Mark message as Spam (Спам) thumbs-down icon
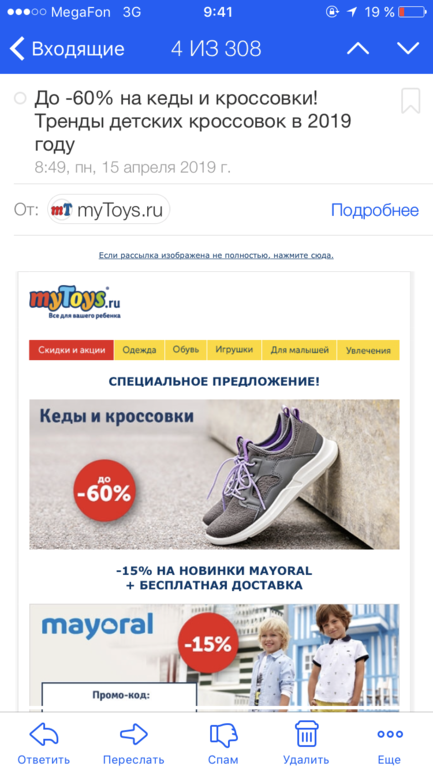The width and height of the screenshot is (433, 770). [223, 735]
